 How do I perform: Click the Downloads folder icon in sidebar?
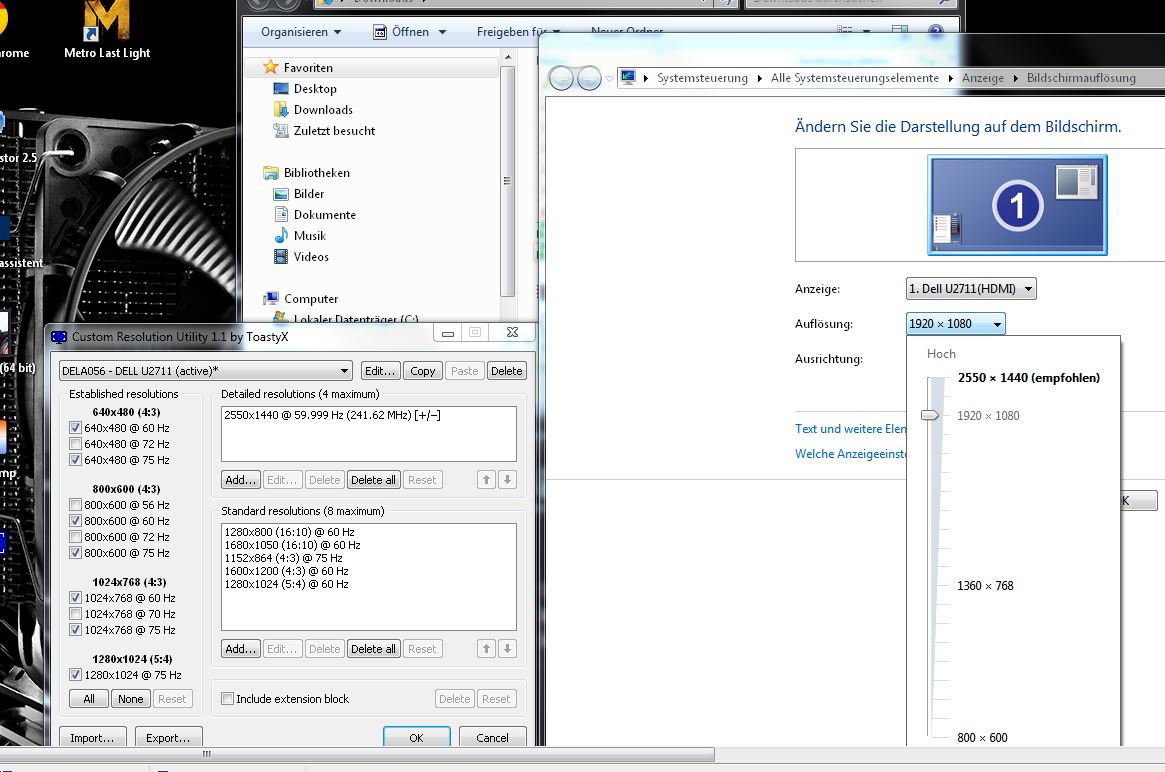[x=281, y=109]
